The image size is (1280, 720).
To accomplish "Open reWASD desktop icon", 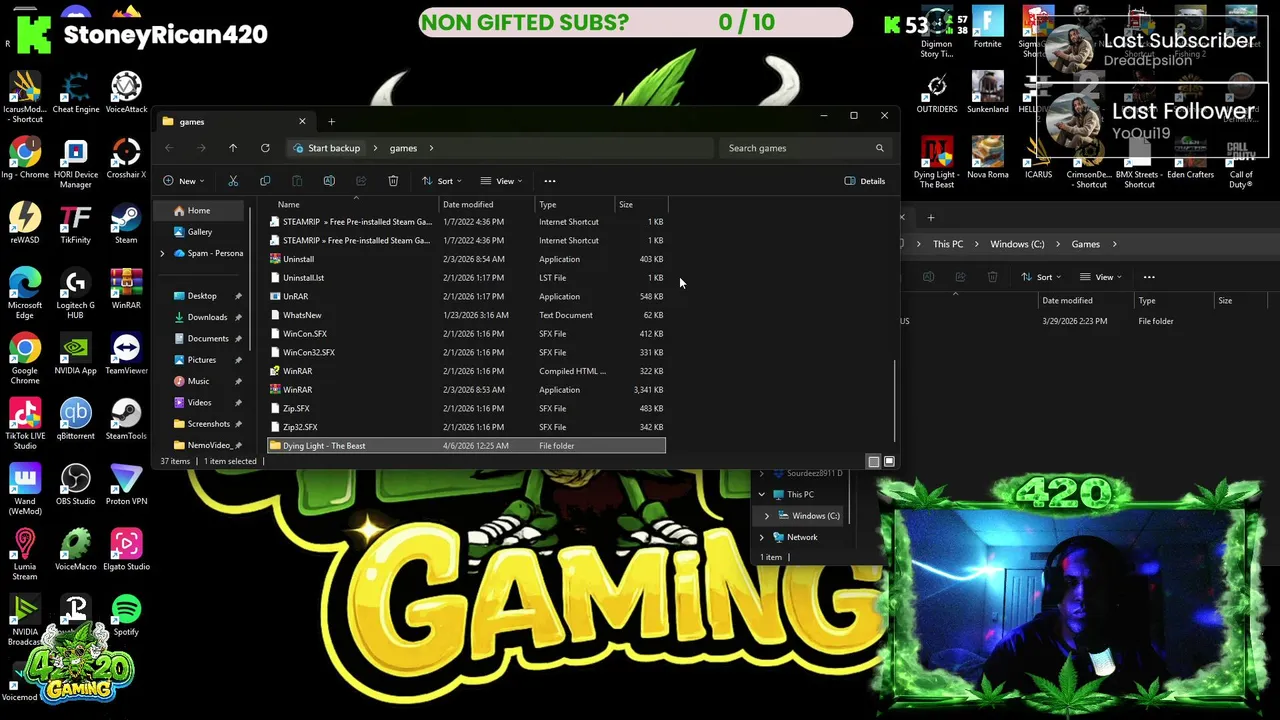I will 25,224.
